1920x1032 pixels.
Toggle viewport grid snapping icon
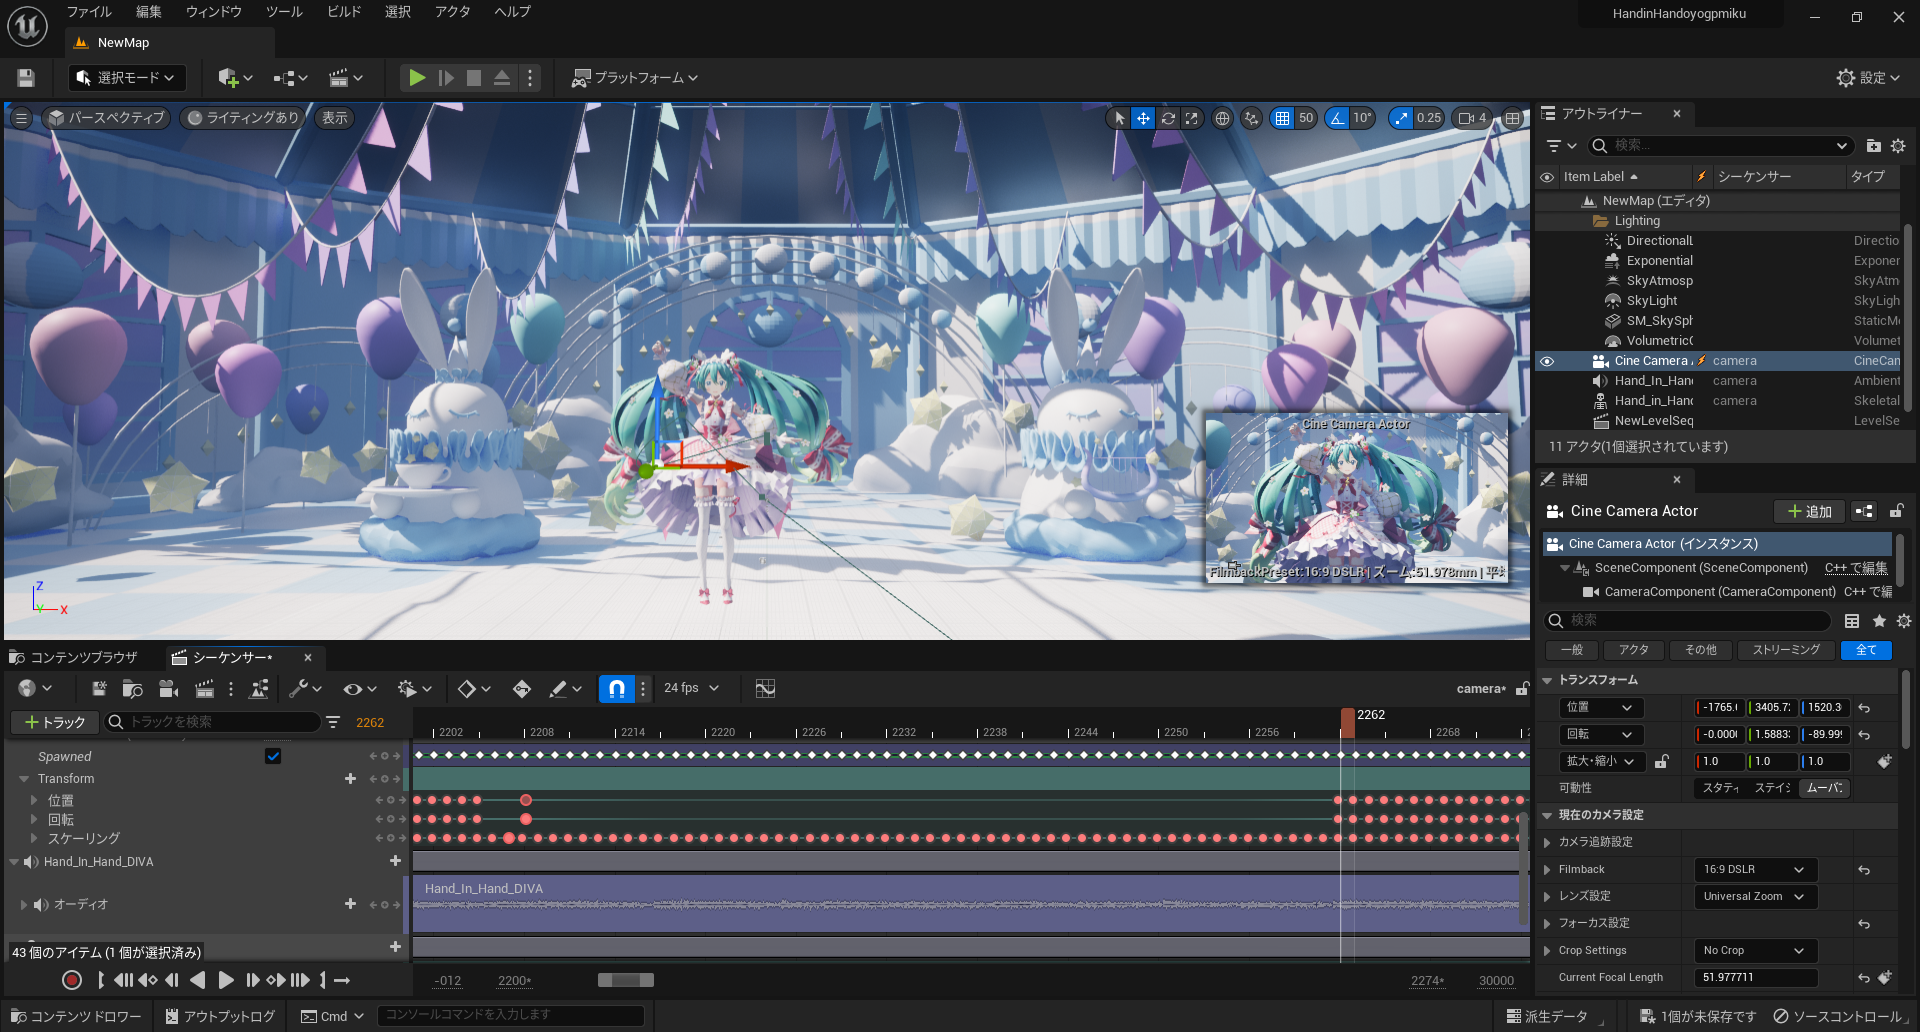(x=1282, y=118)
